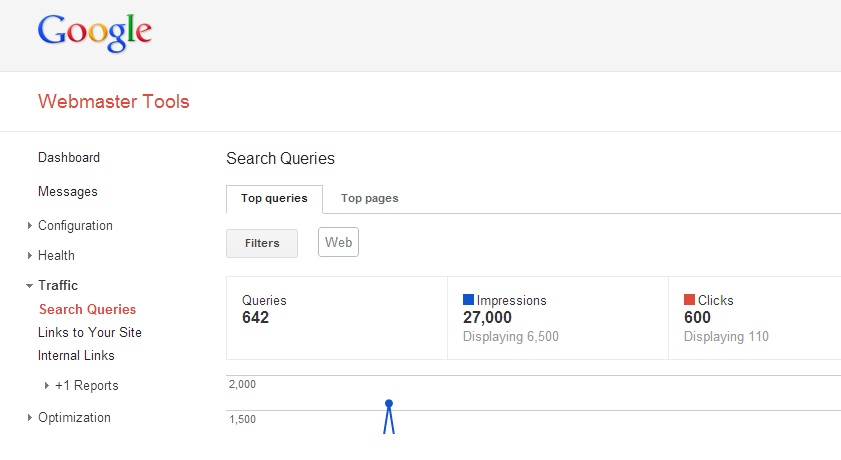Click the 2,000 axis label
The height and width of the screenshot is (460, 841).
242,384
